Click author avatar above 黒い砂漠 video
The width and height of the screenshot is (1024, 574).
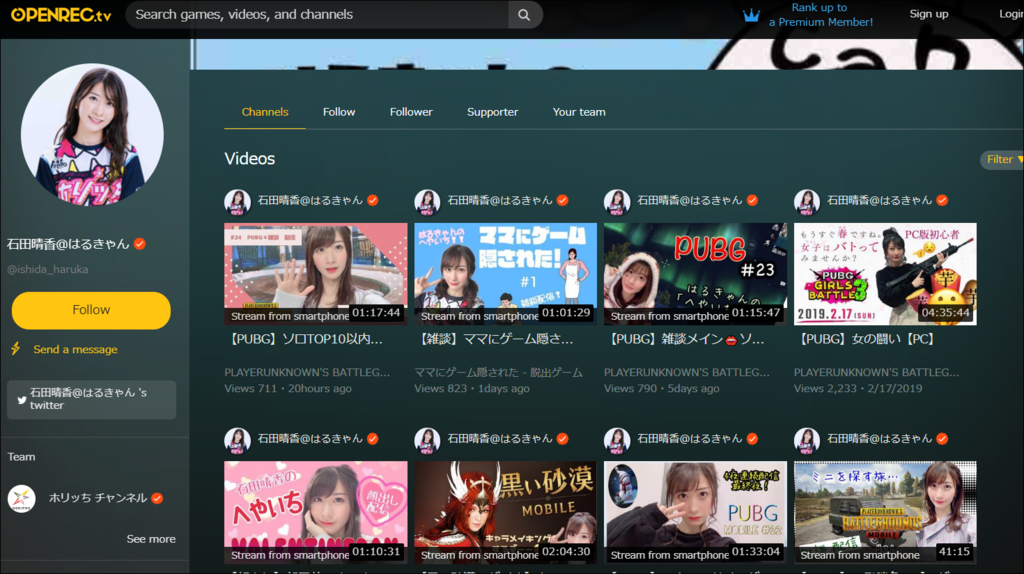click(x=427, y=440)
